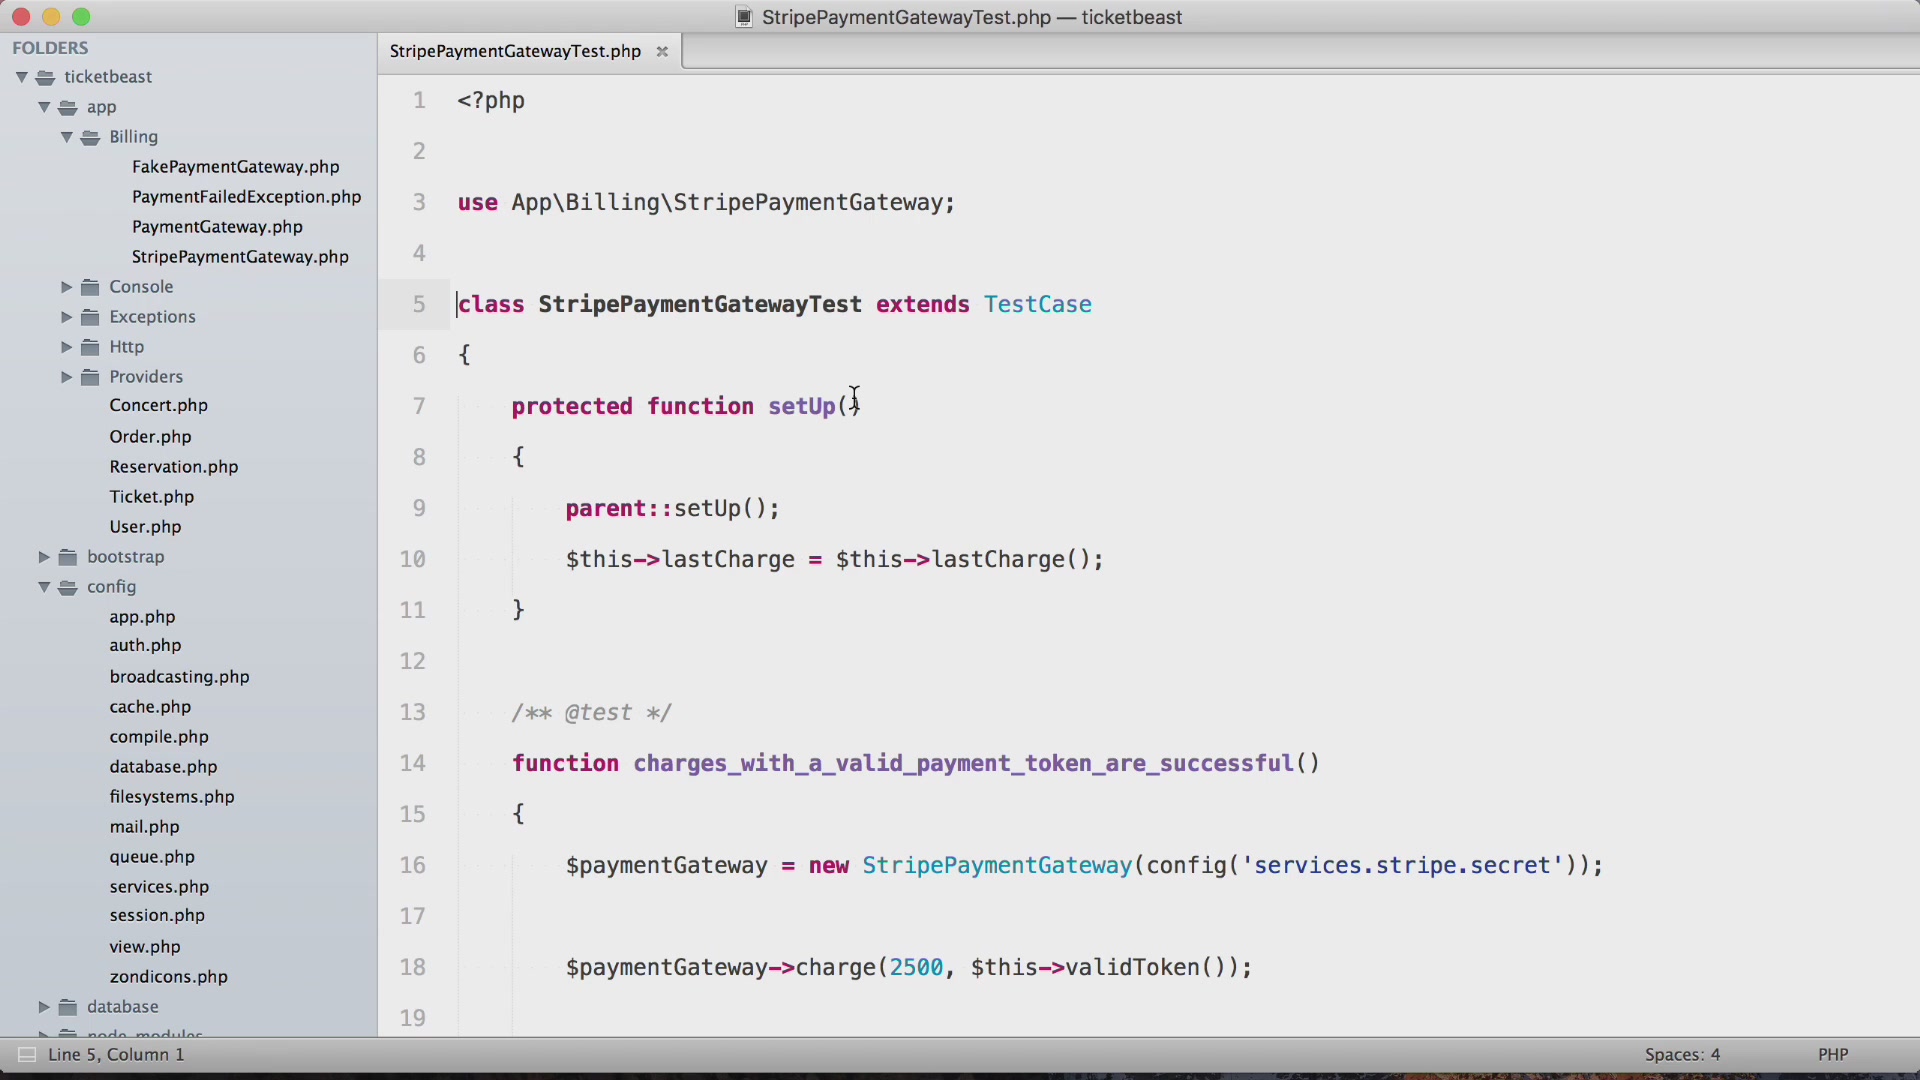
Task: Open FakePaymentGateway.php in sidebar
Action: point(236,167)
